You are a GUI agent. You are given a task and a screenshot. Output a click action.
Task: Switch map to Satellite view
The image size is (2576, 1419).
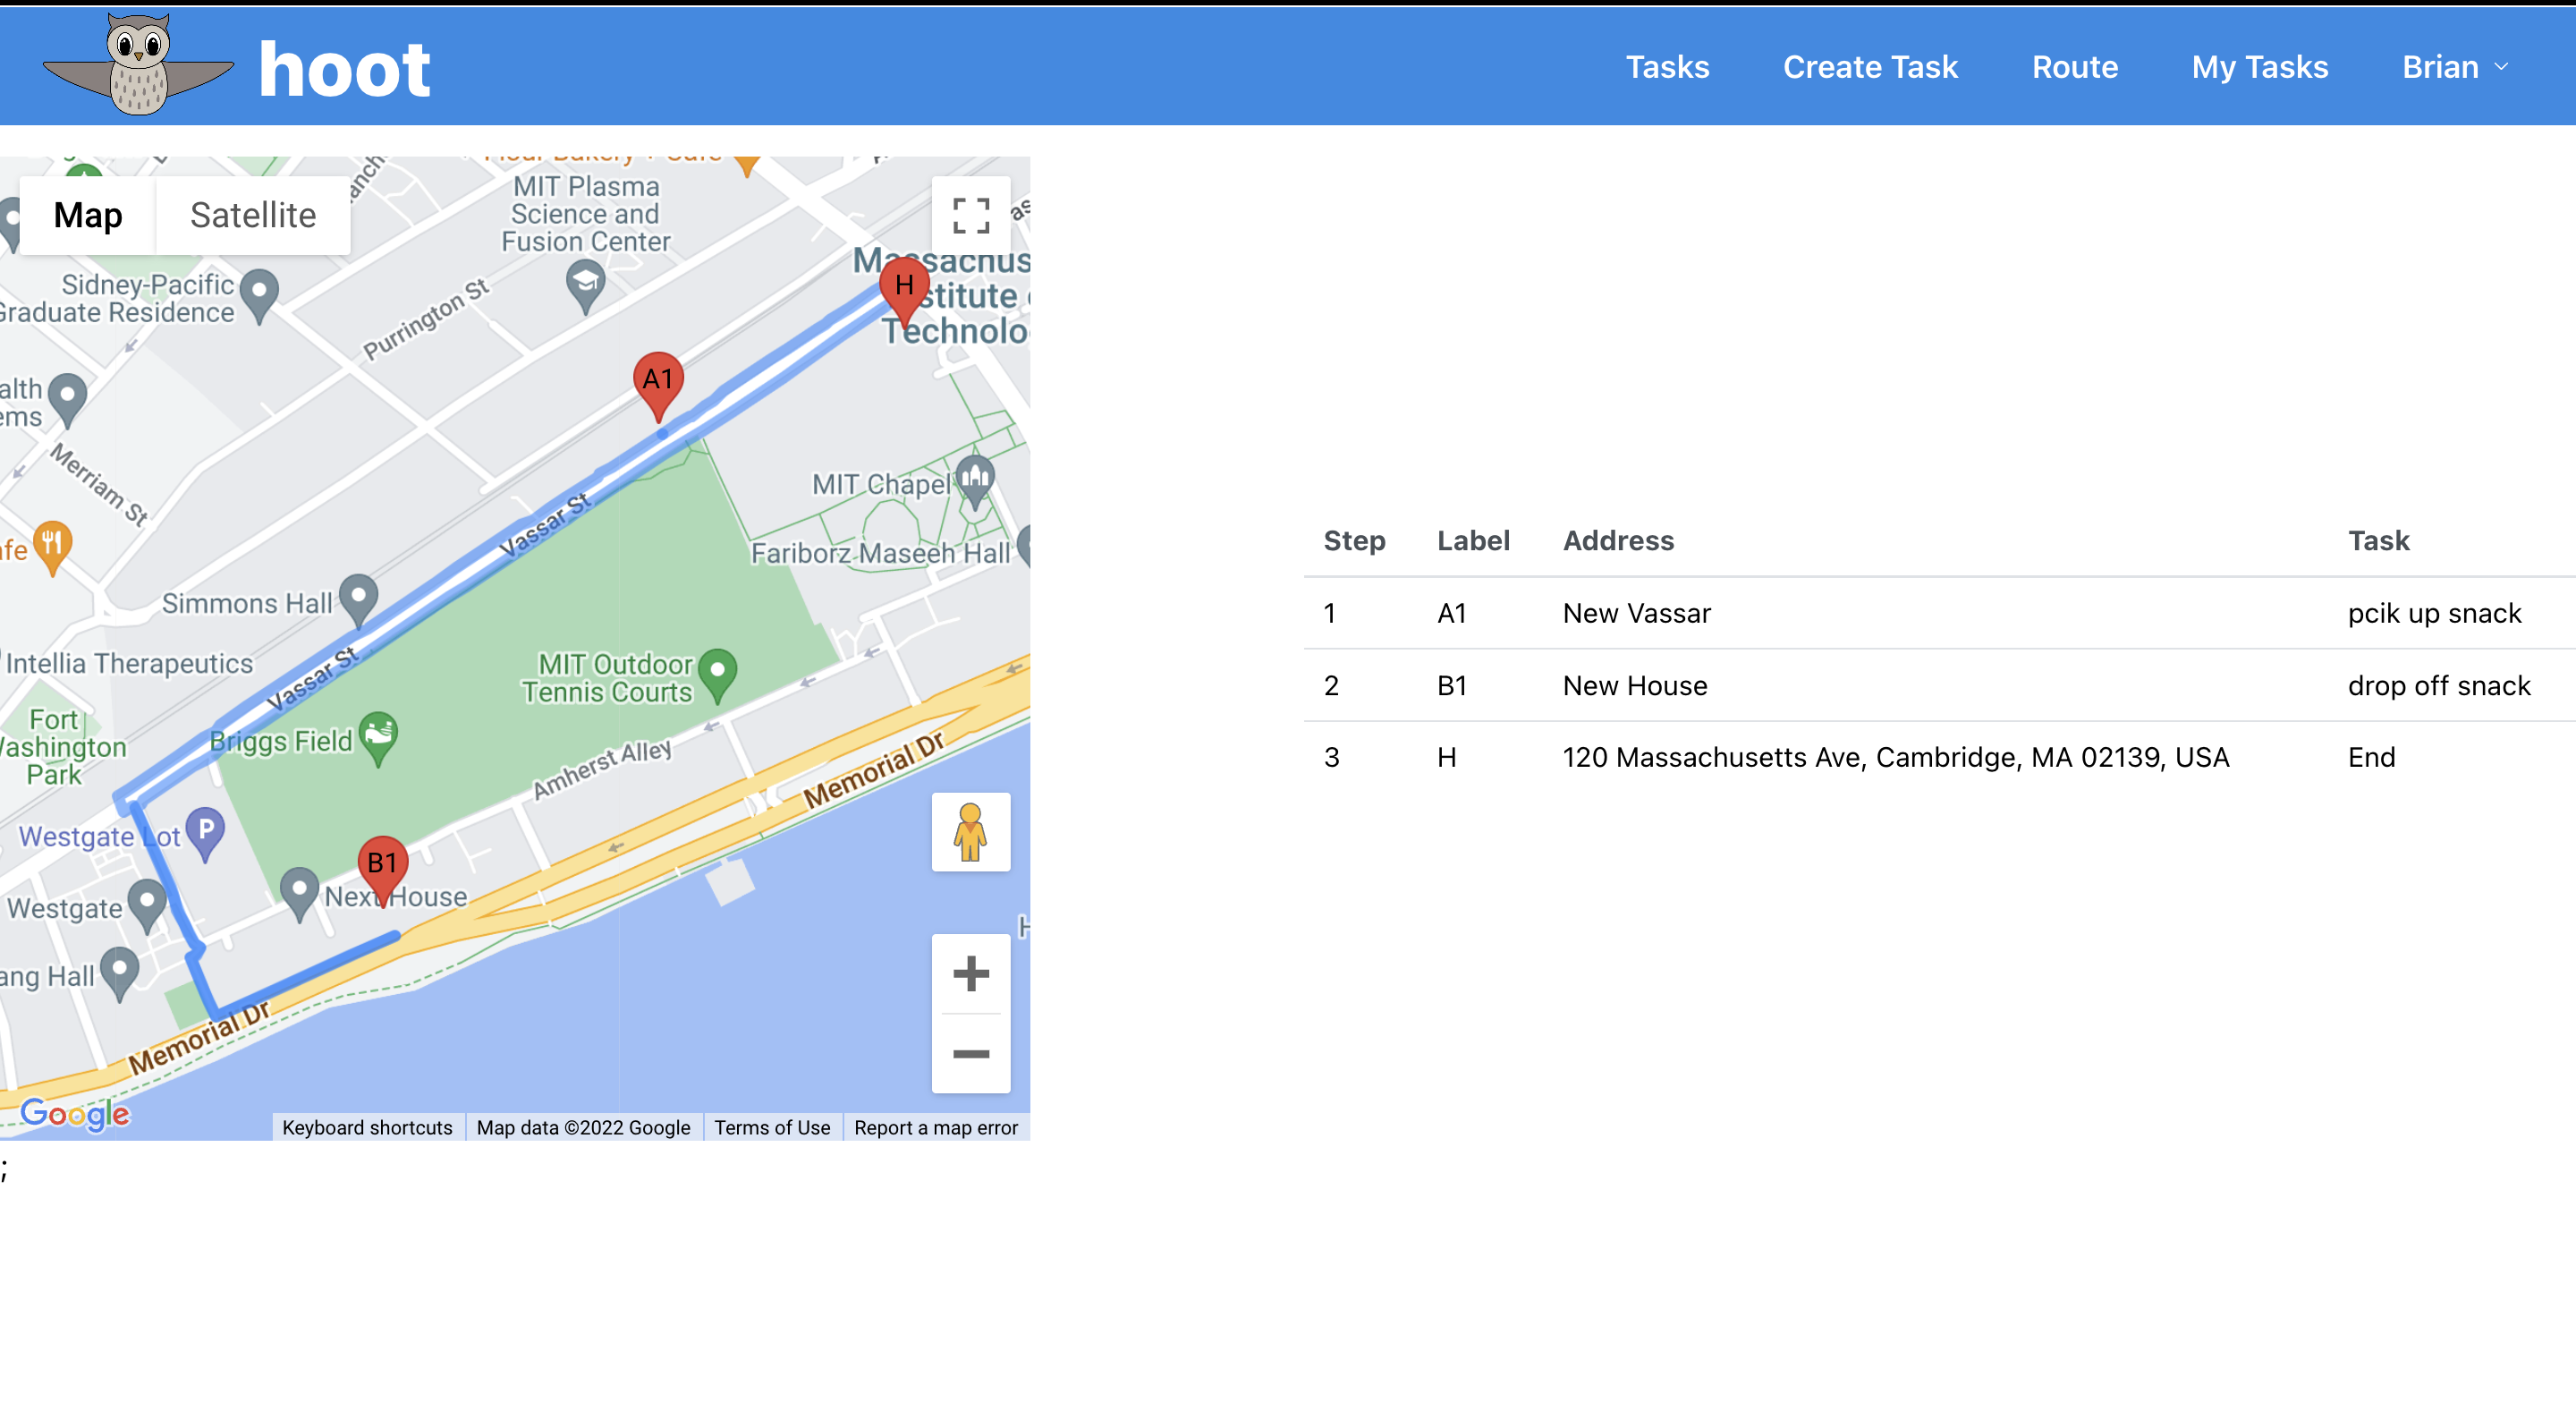click(253, 215)
